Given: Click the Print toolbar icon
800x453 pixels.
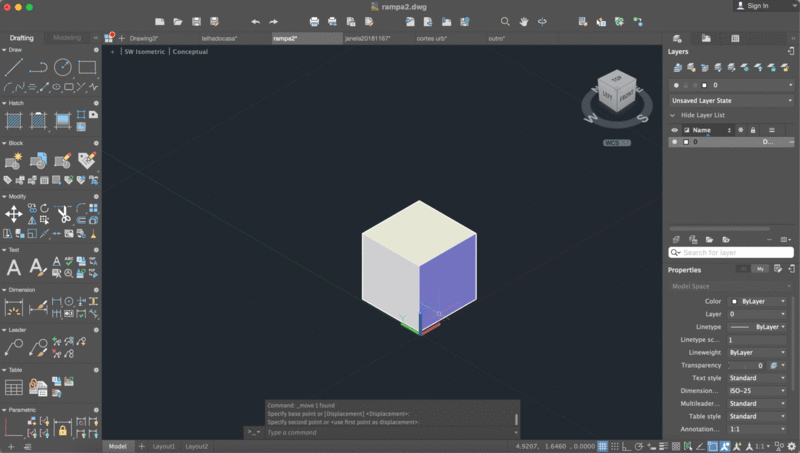Looking at the screenshot, I should pyautogui.click(x=314, y=21).
